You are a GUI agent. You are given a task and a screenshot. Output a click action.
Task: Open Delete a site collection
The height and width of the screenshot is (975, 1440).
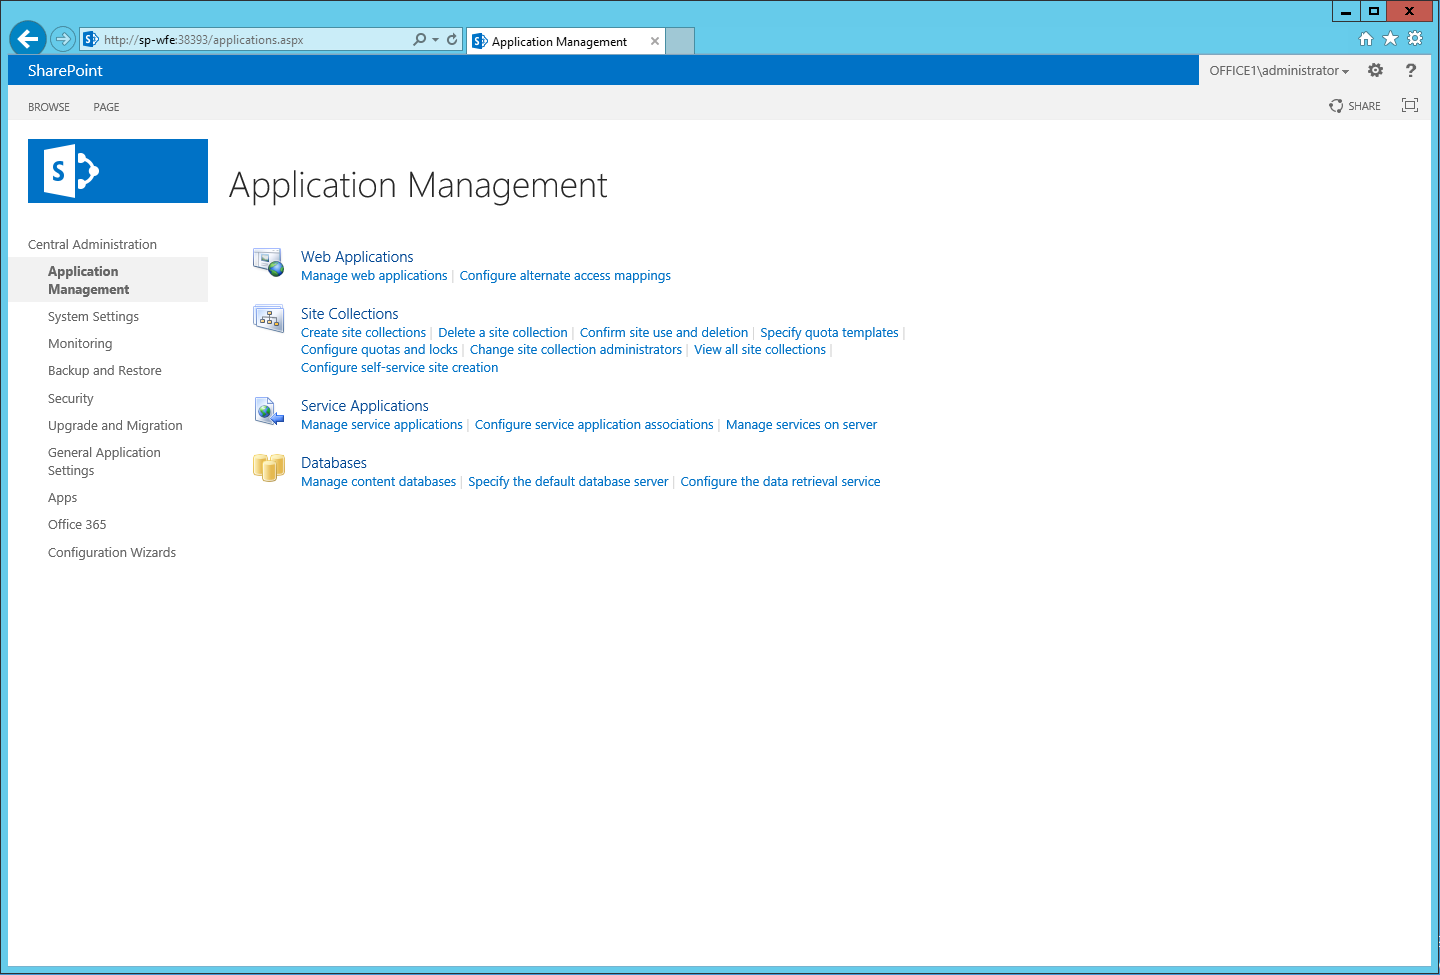click(503, 333)
